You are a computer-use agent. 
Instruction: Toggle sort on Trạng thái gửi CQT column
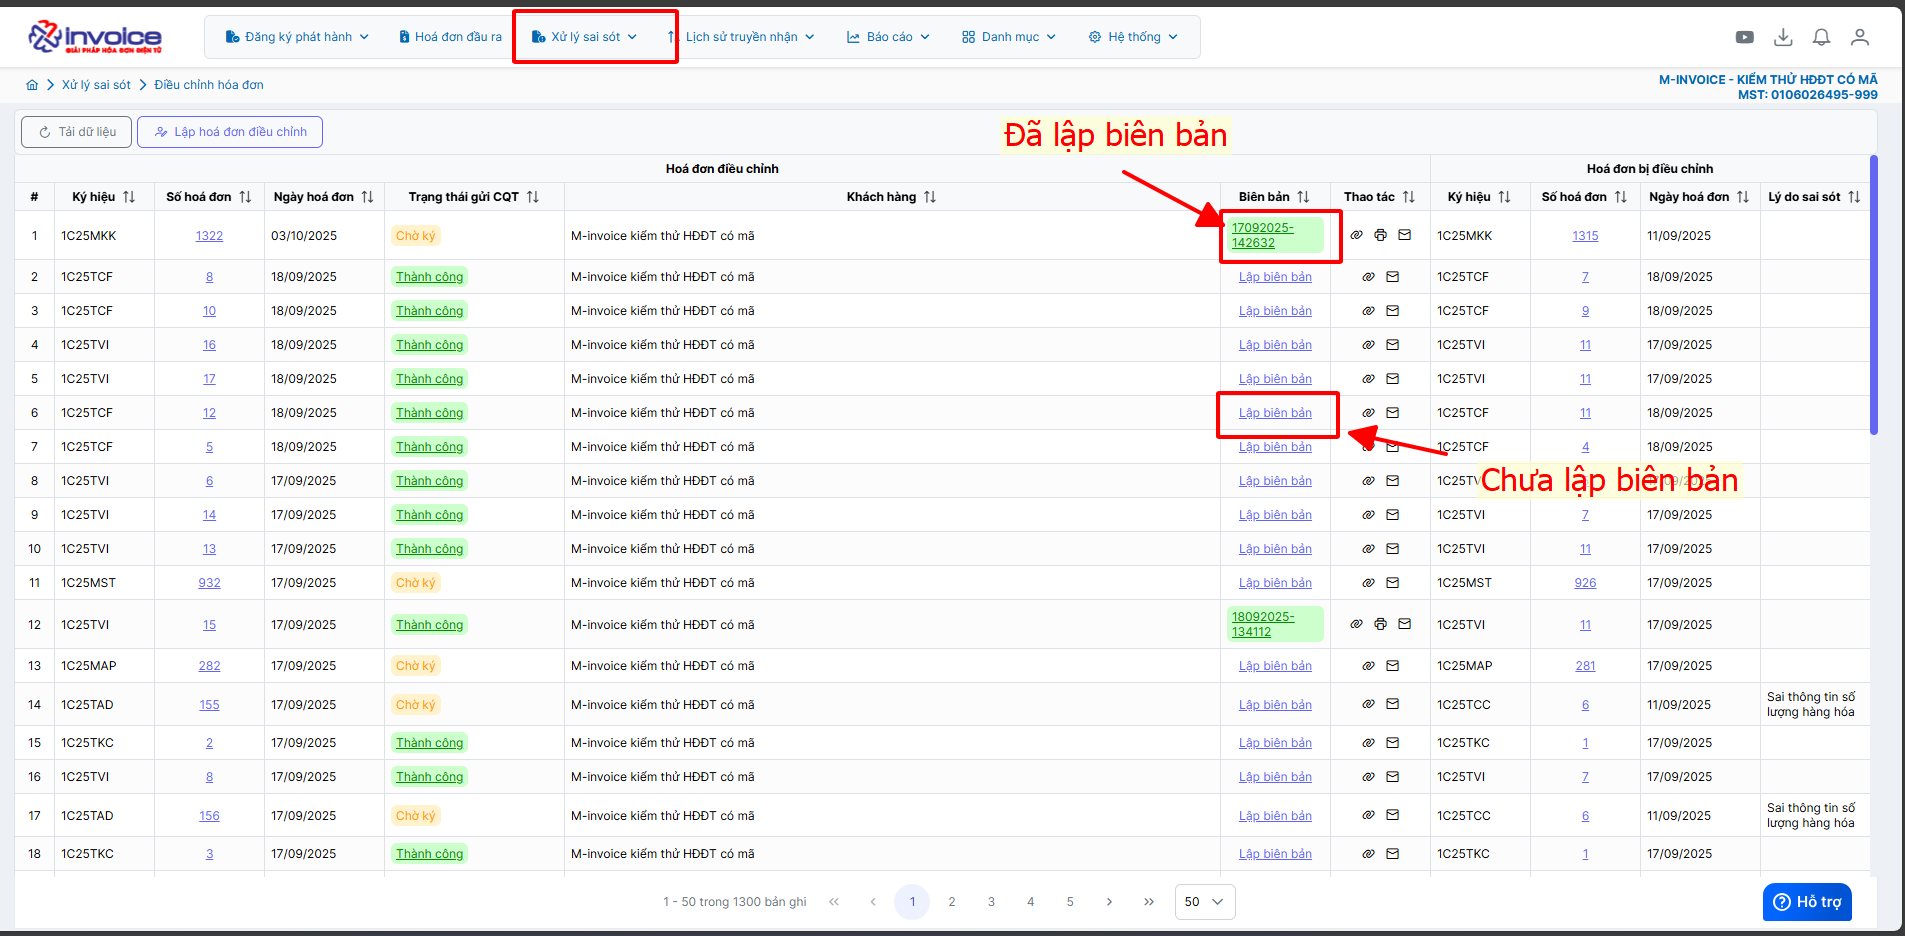533,197
